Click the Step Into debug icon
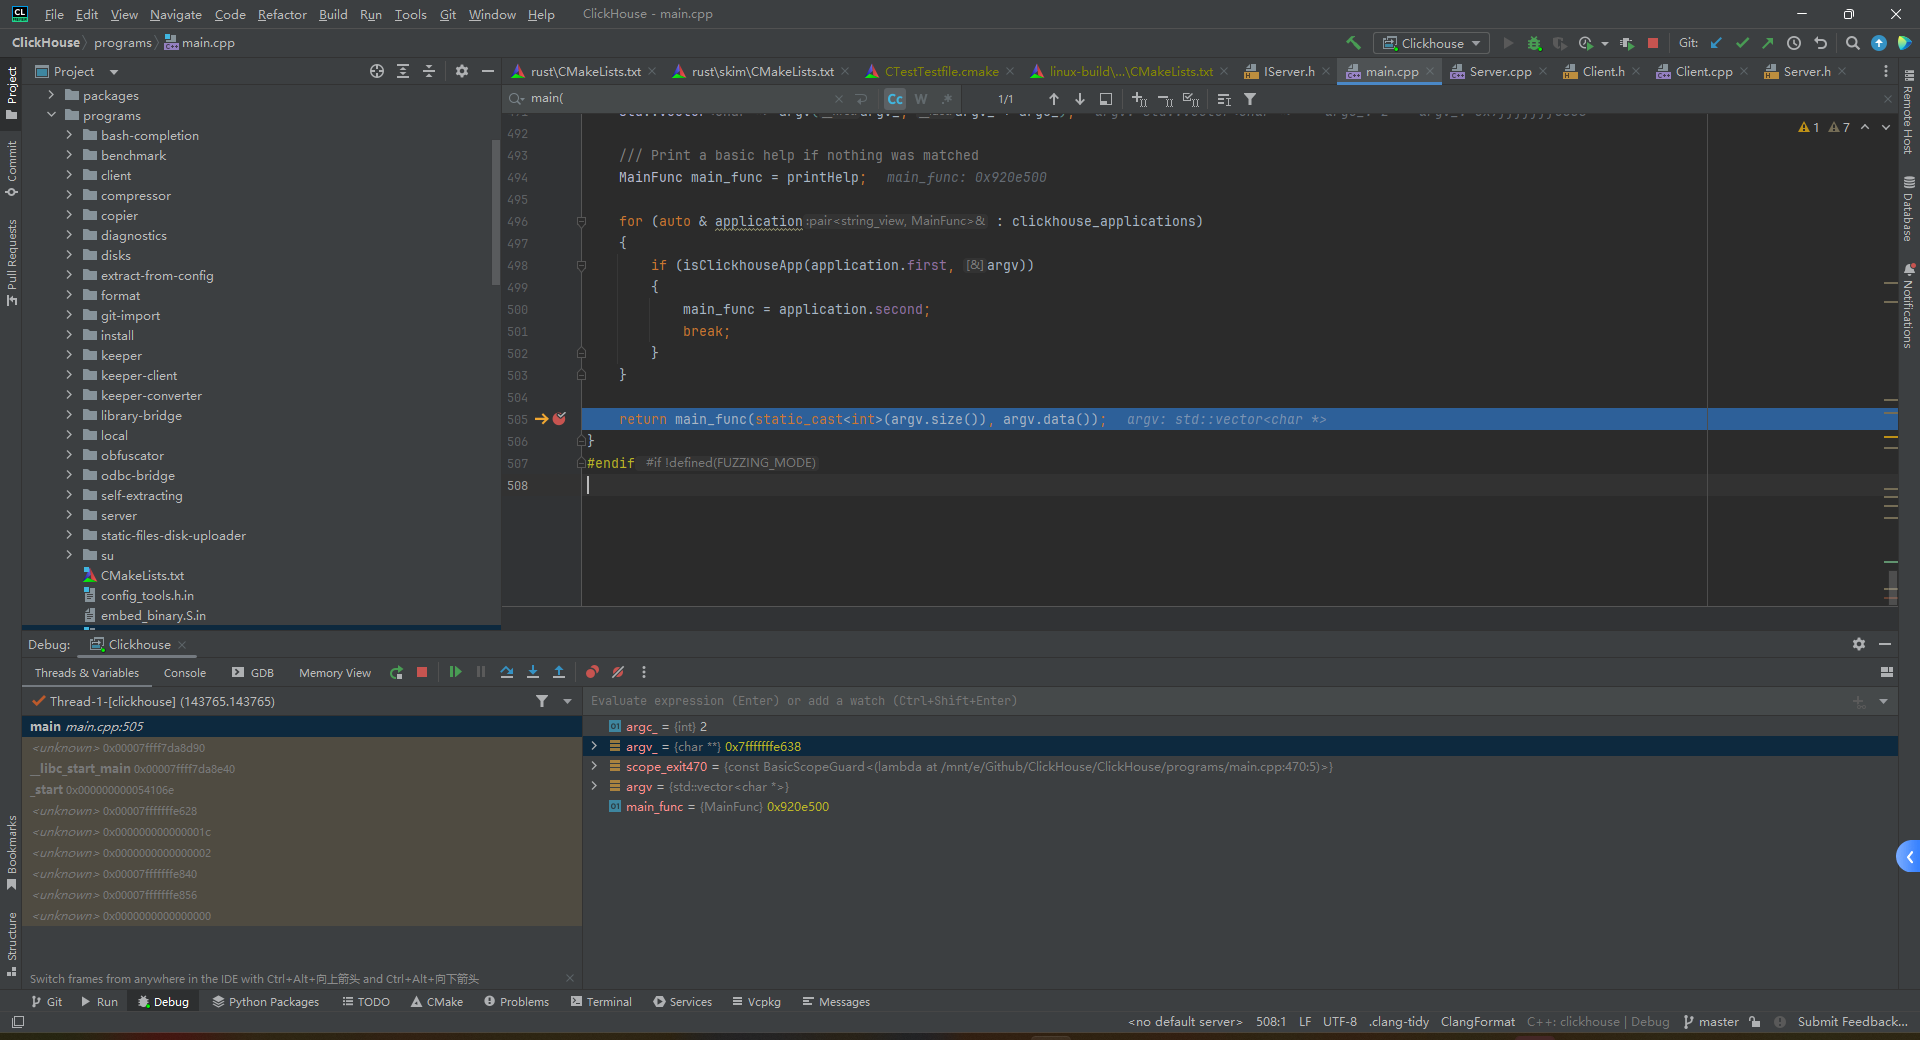Image resolution: width=1920 pixels, height=1040 pixels. 533,672
